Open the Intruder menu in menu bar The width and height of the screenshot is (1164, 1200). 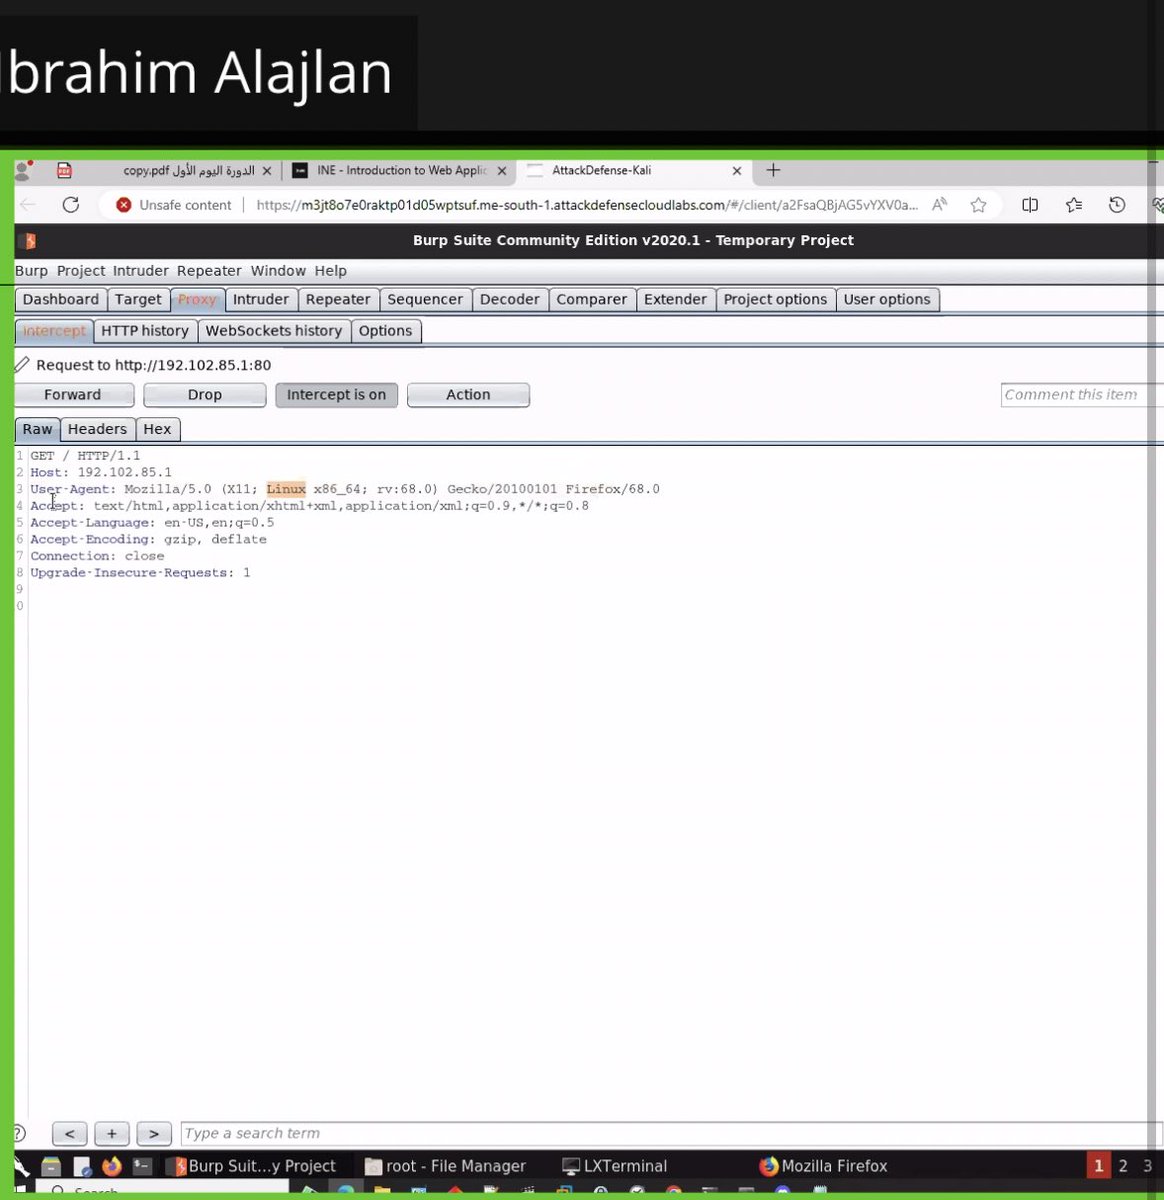click(x=141, y=271)
